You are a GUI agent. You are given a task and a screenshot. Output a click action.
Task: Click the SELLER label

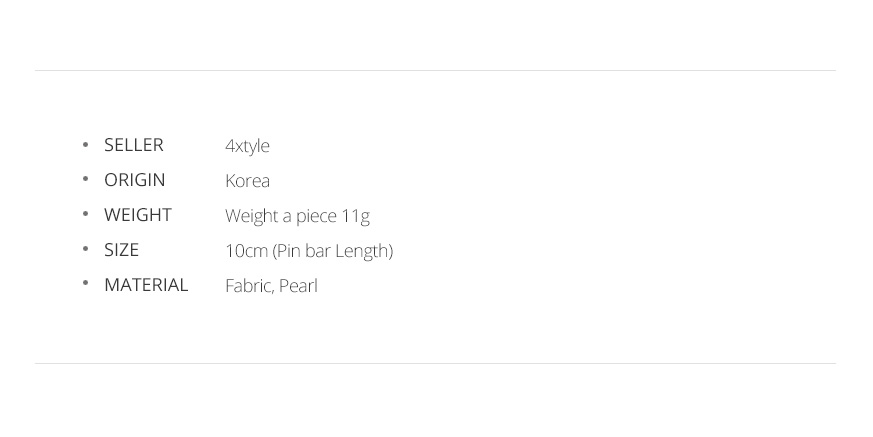(134, 145)
